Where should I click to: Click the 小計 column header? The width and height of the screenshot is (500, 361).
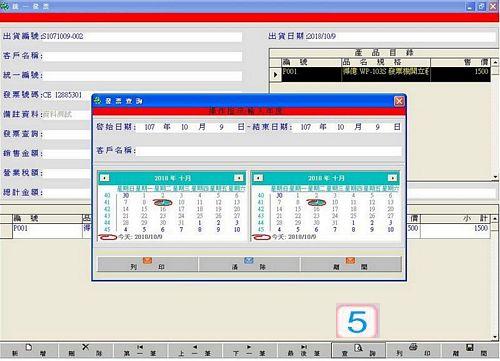pyautogui.click(x=455, y=218)
